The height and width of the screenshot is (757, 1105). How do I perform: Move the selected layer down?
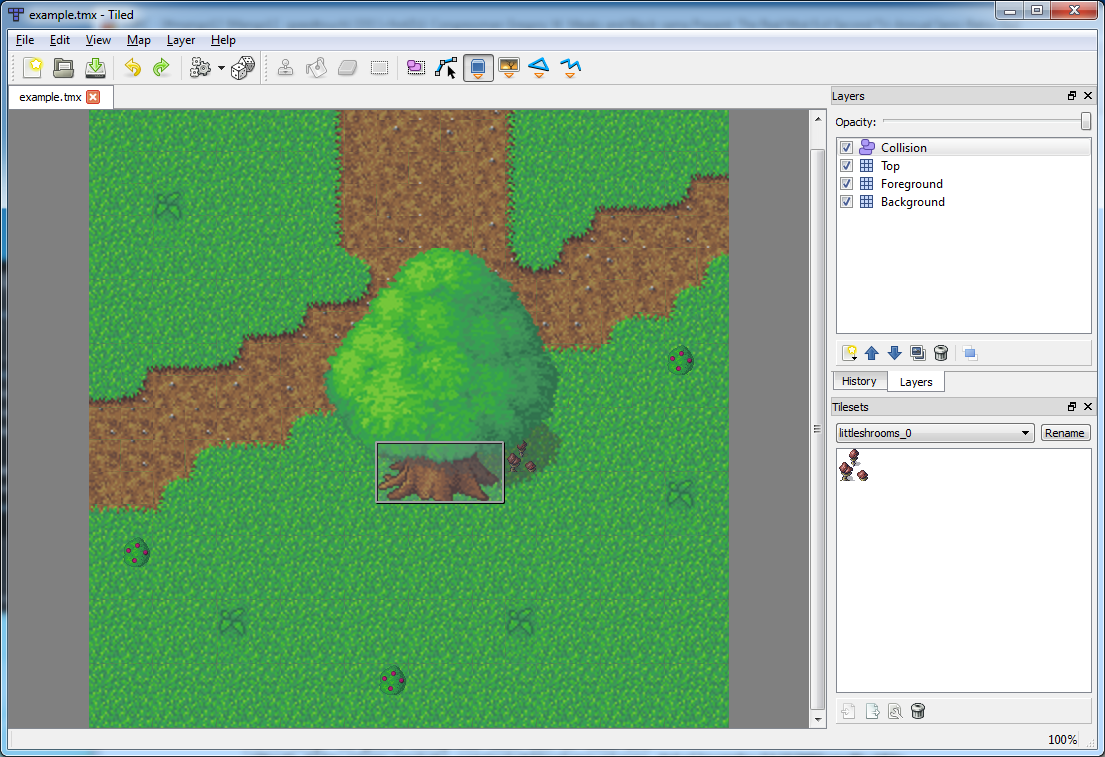(x=895, y=353)
